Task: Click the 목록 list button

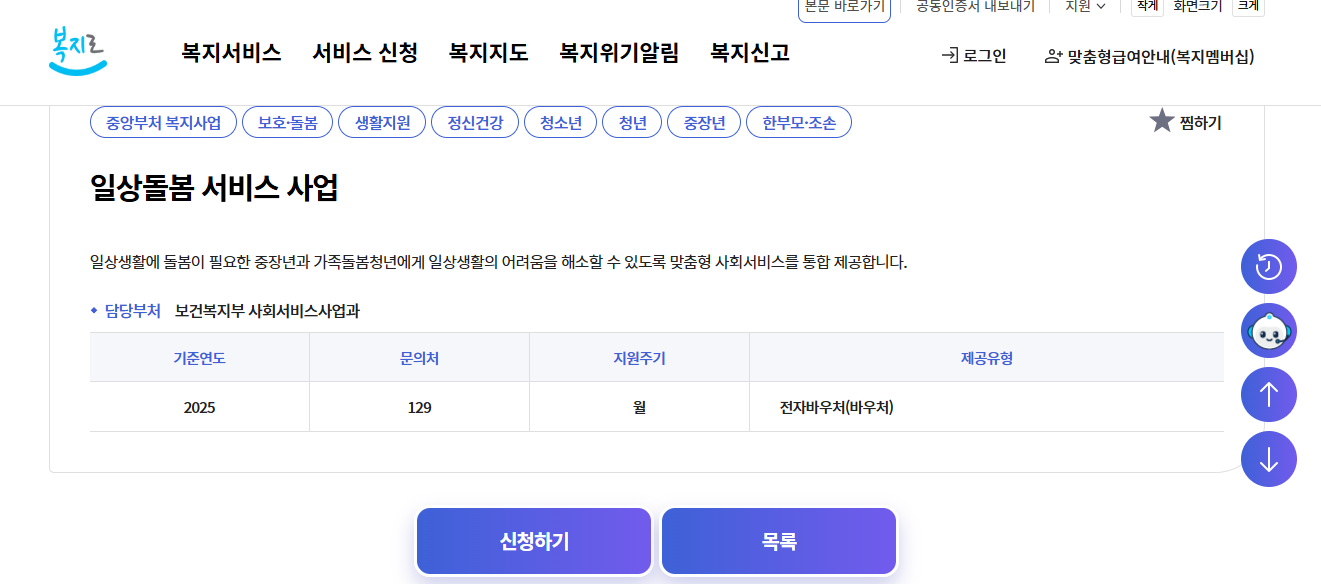Action: tap(778, 540)
